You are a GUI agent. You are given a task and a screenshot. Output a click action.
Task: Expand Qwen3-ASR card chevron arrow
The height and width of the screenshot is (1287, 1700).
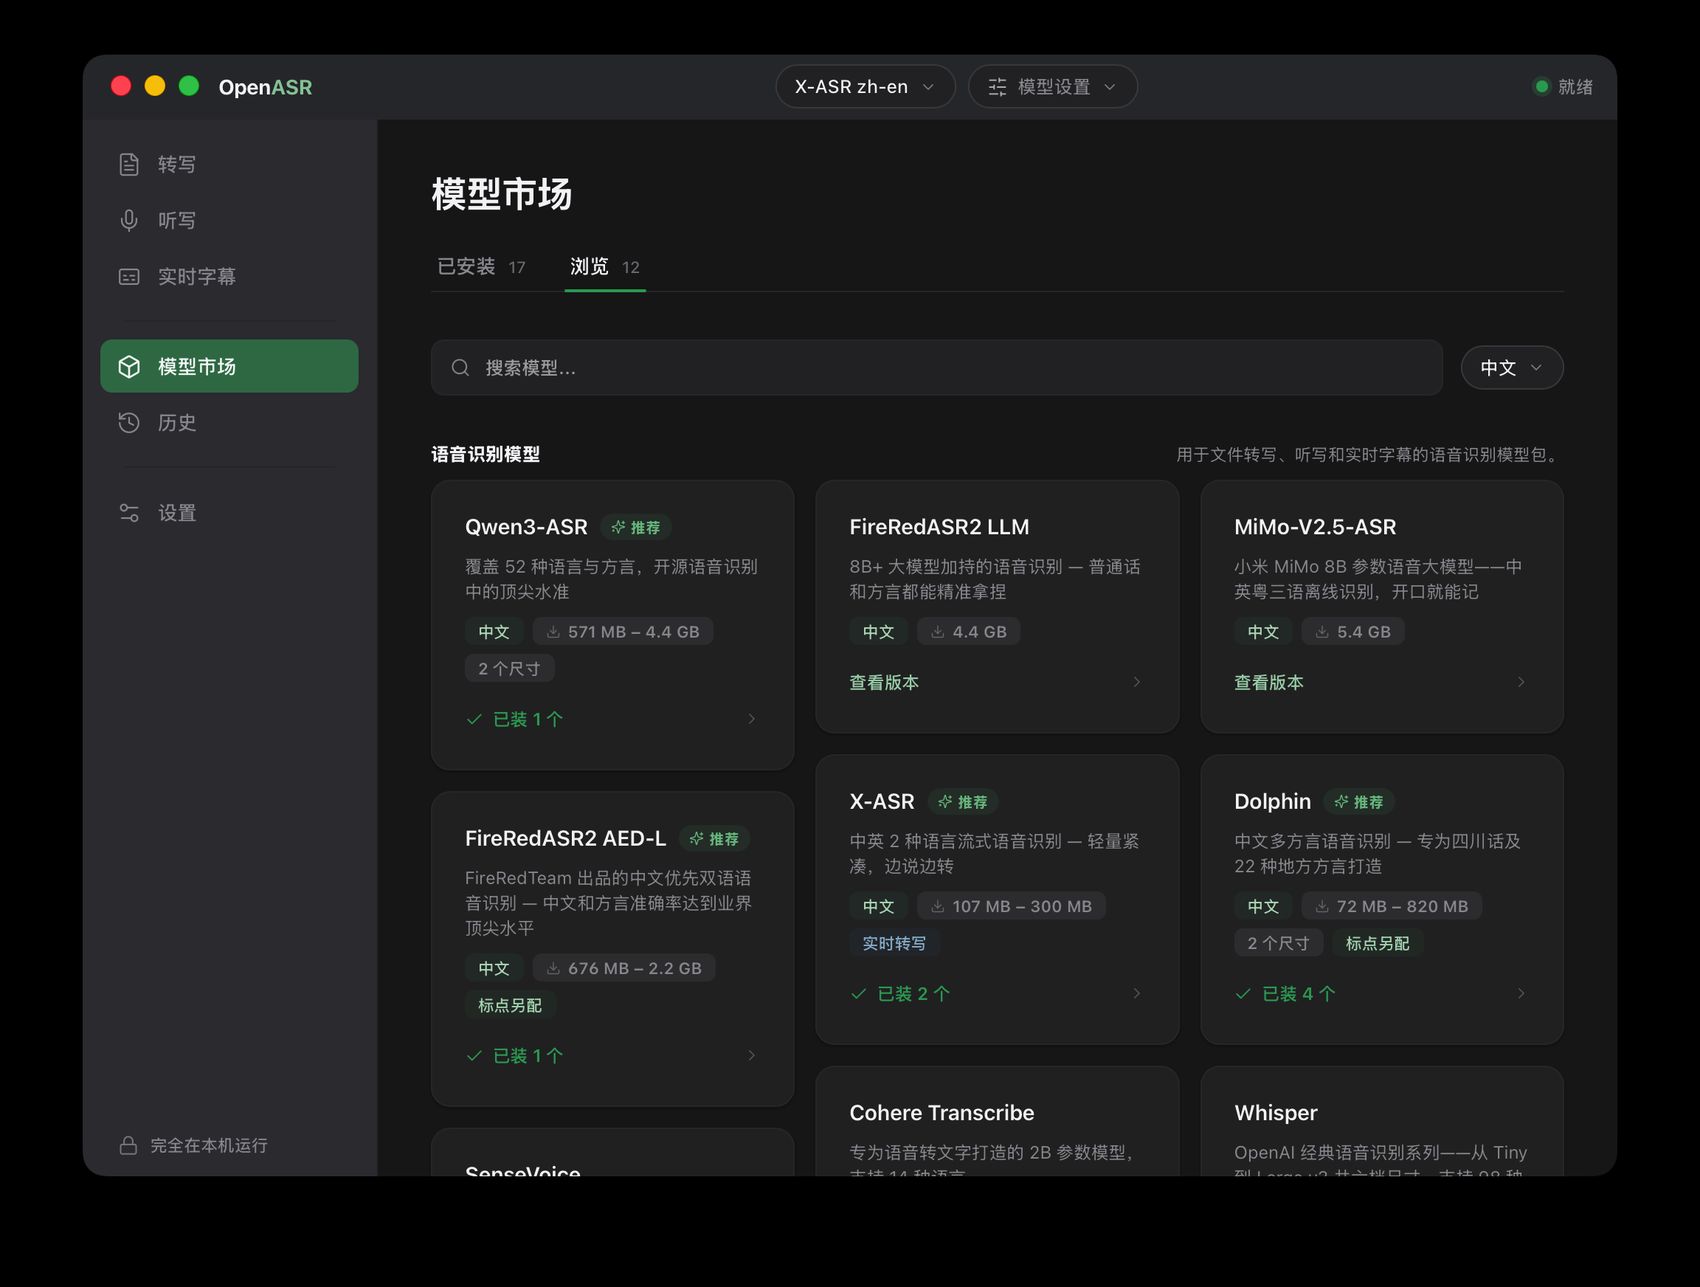pos(752,719)
